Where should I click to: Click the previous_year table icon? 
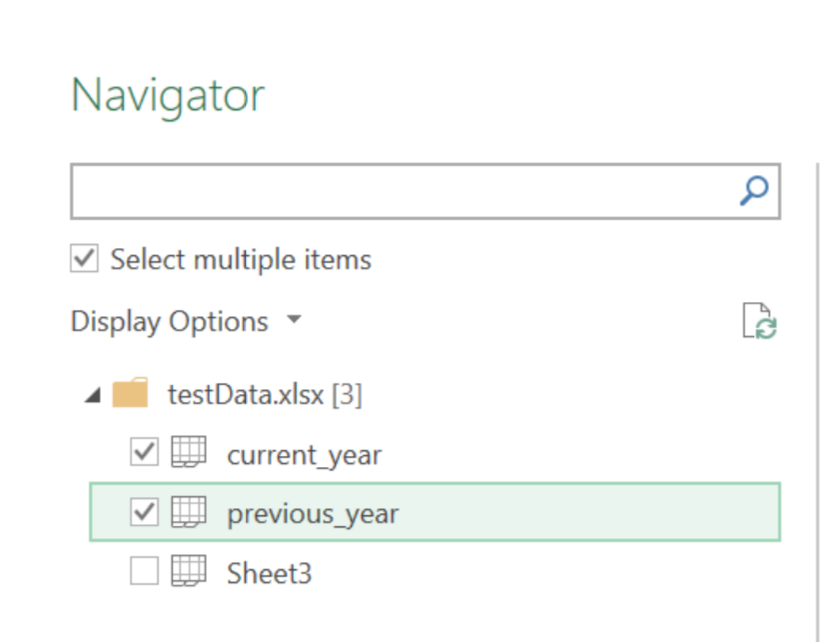click(189, 512)
